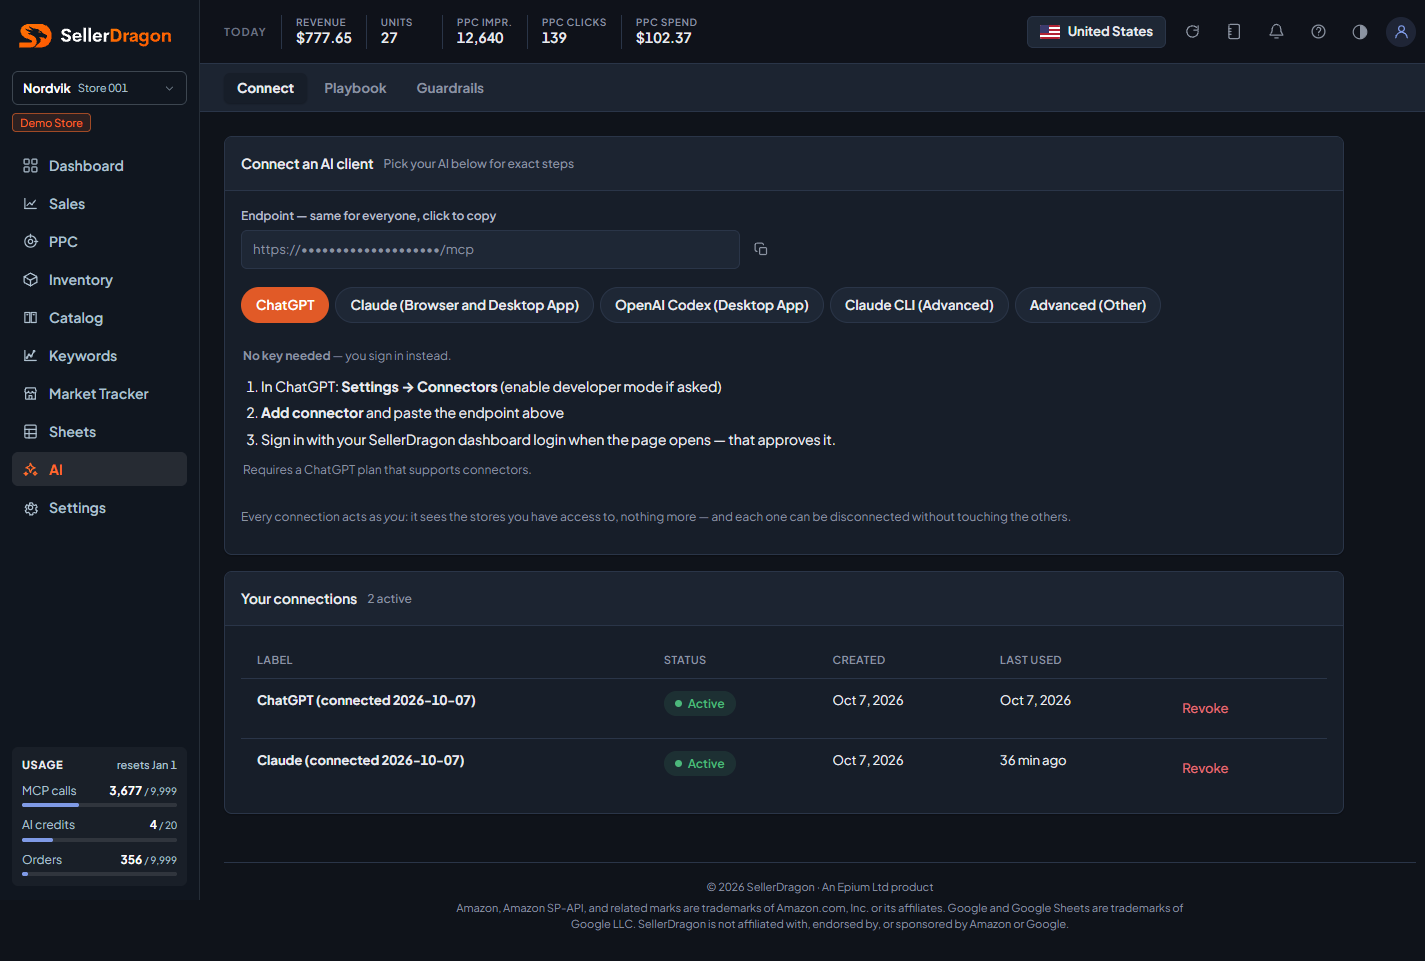The height and width of the screenshot is (961, 1425).
Task: Open Catalog in the sidebar
Action: coord(99,318)
